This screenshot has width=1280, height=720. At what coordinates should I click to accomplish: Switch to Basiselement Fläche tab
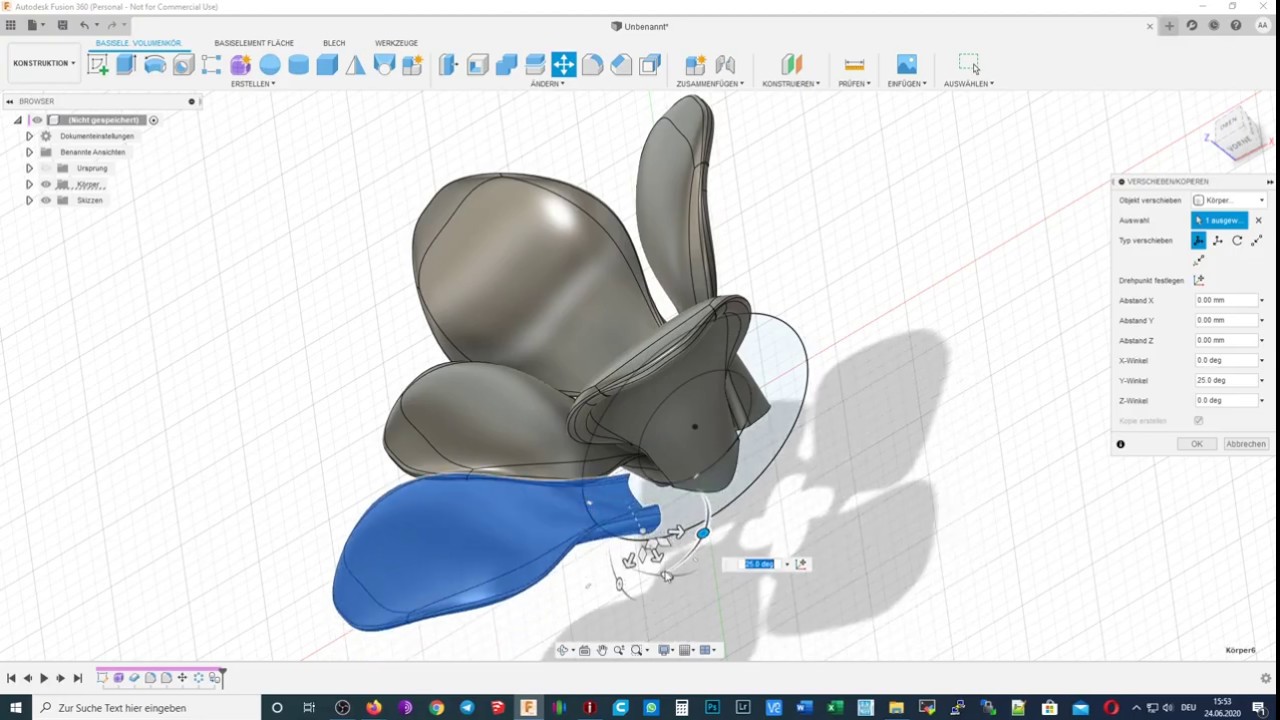tap(254, 43)
